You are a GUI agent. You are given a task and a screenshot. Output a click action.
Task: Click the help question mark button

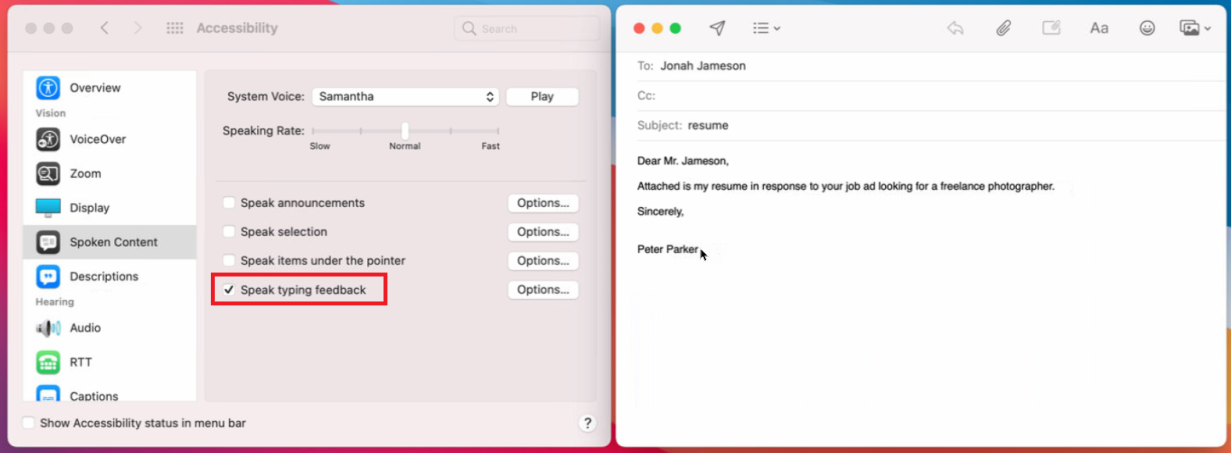tap(587, 423)
